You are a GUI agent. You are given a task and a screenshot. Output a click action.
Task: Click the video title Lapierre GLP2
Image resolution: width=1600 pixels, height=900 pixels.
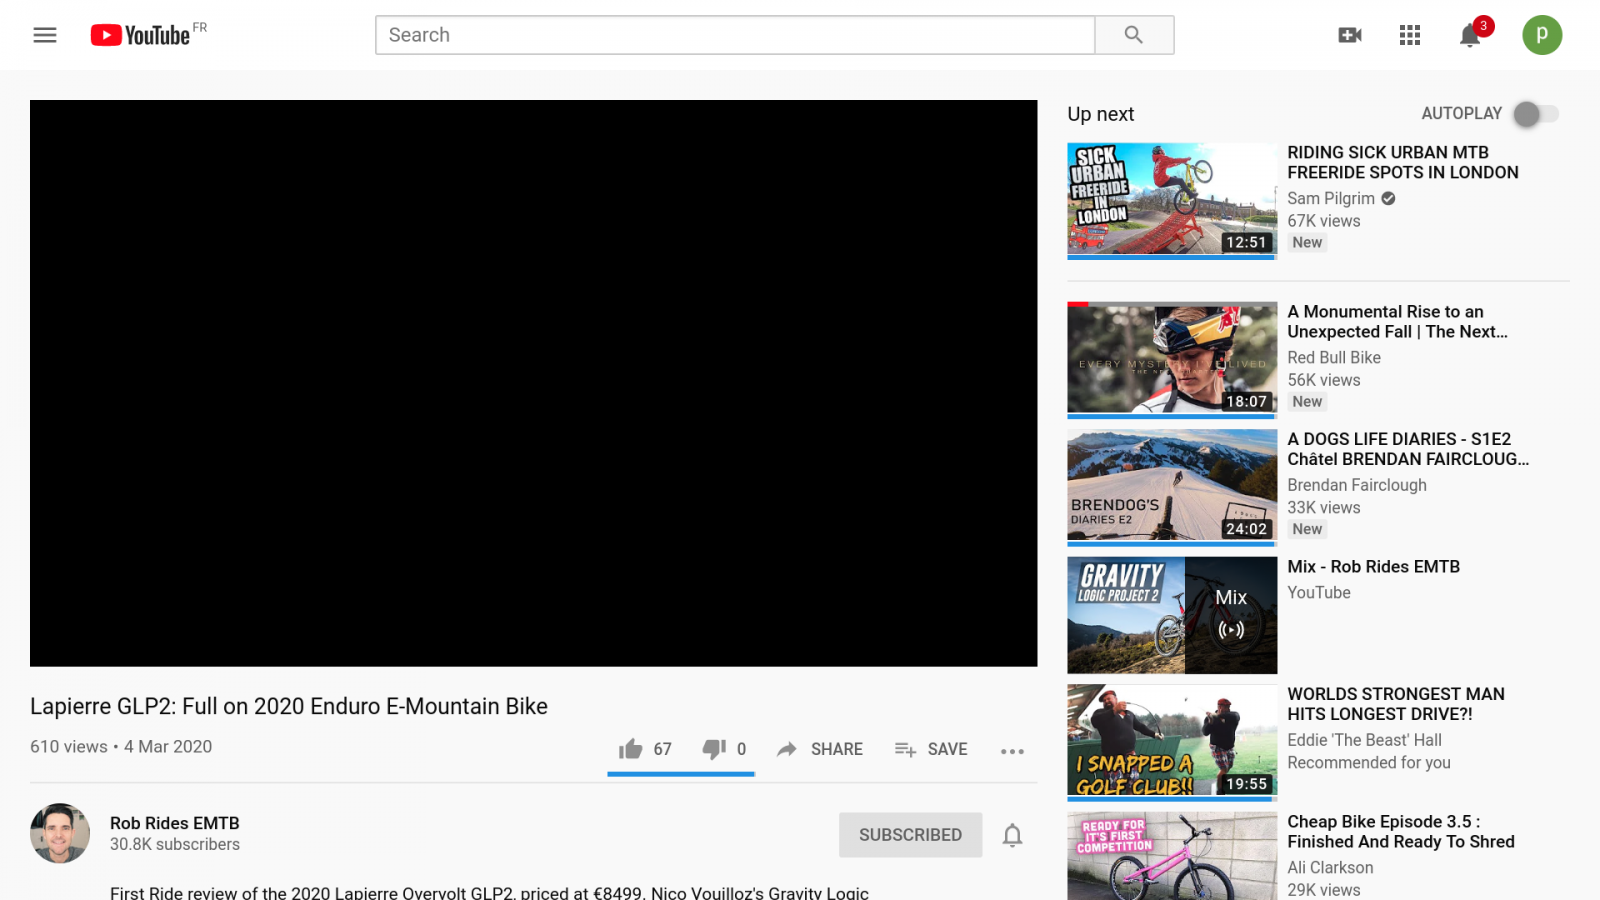pos(289,706)
